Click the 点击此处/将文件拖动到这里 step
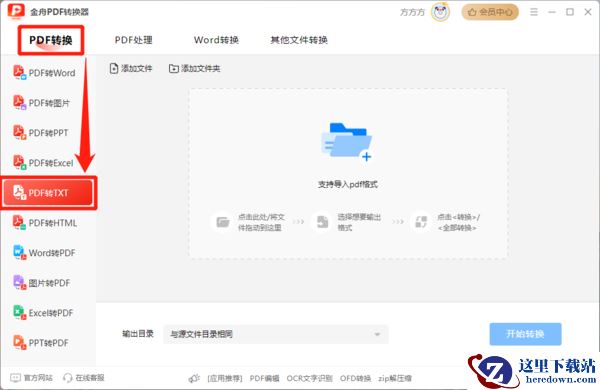 pyautogui.click(x=261, y=222)
